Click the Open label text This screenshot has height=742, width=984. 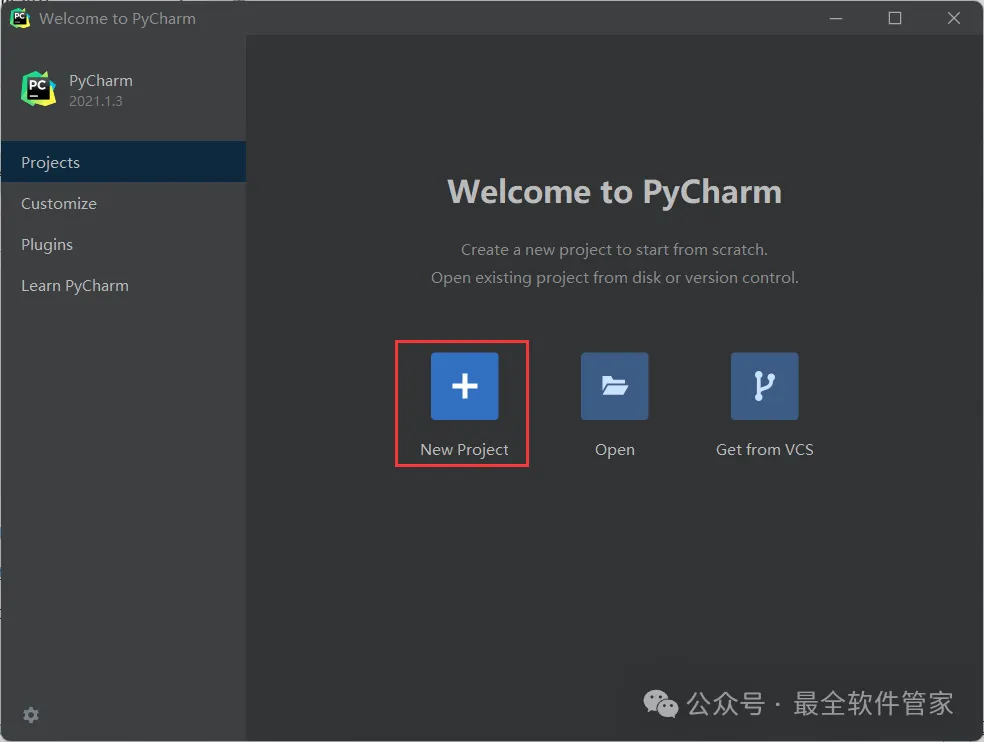click(615, 450)
